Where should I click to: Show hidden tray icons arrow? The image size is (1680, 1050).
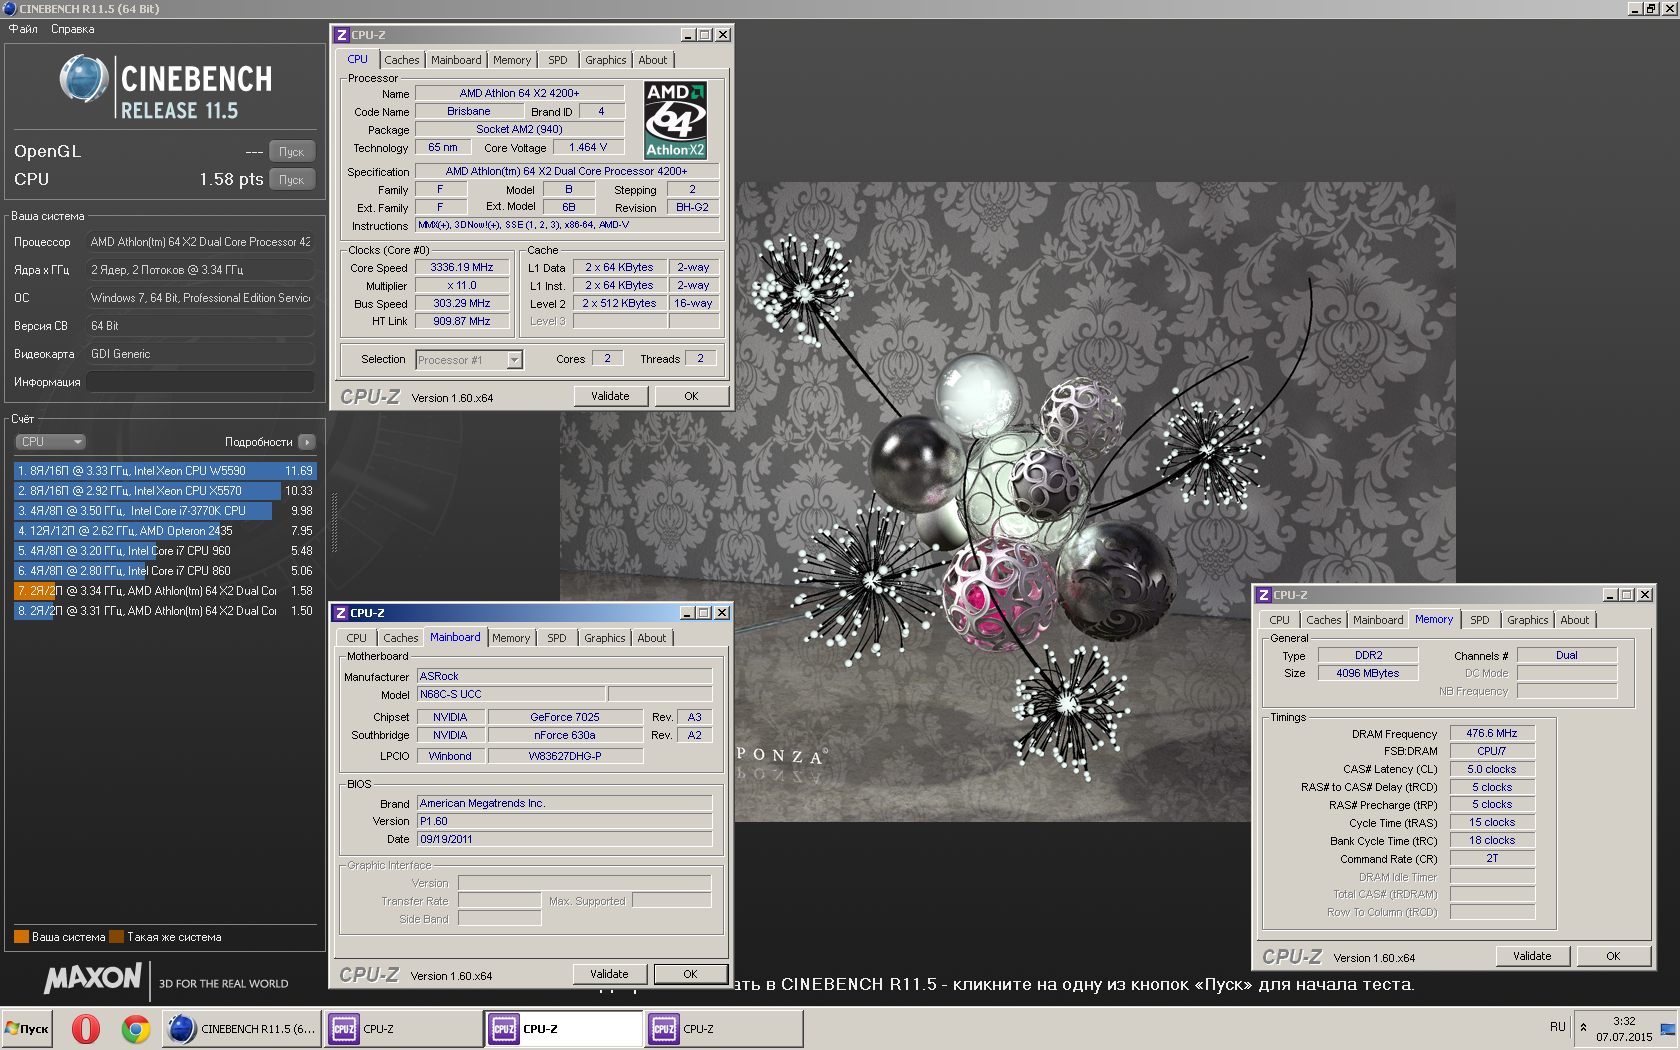1583,1027
